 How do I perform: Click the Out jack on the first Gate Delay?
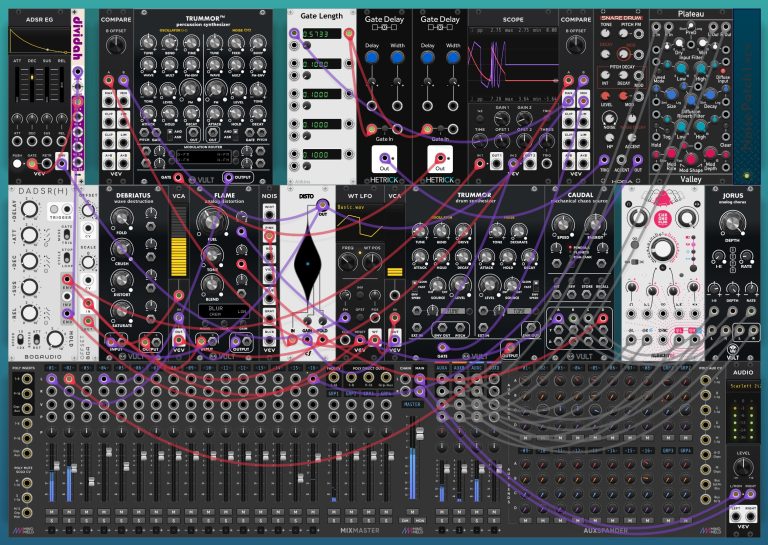pyautogui.click(x=384, y=158)
